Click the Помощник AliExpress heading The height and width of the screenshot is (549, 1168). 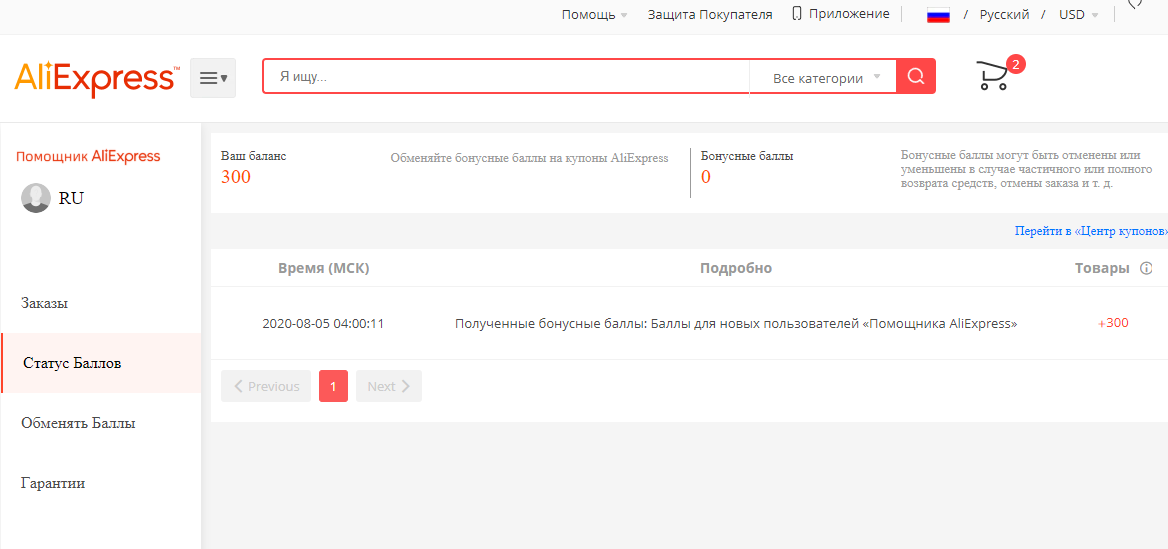88,156
